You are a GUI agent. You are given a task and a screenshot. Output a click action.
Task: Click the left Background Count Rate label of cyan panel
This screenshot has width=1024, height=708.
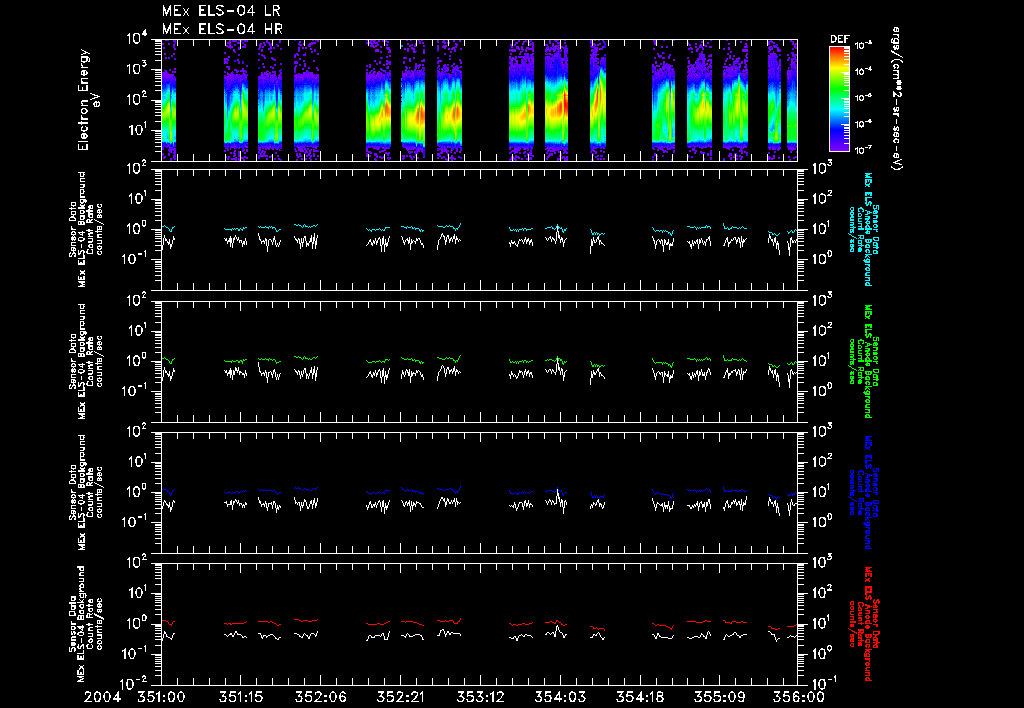86,229
